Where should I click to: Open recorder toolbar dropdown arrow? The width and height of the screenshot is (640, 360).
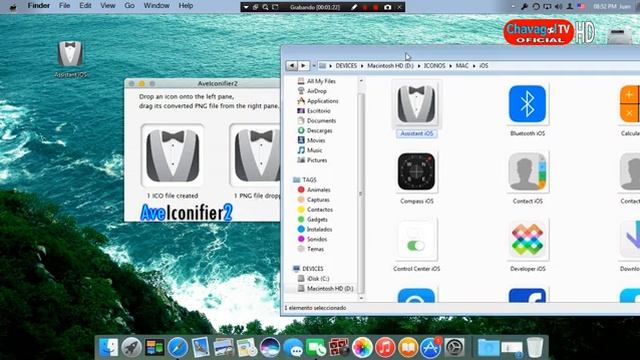pos(246,7)
